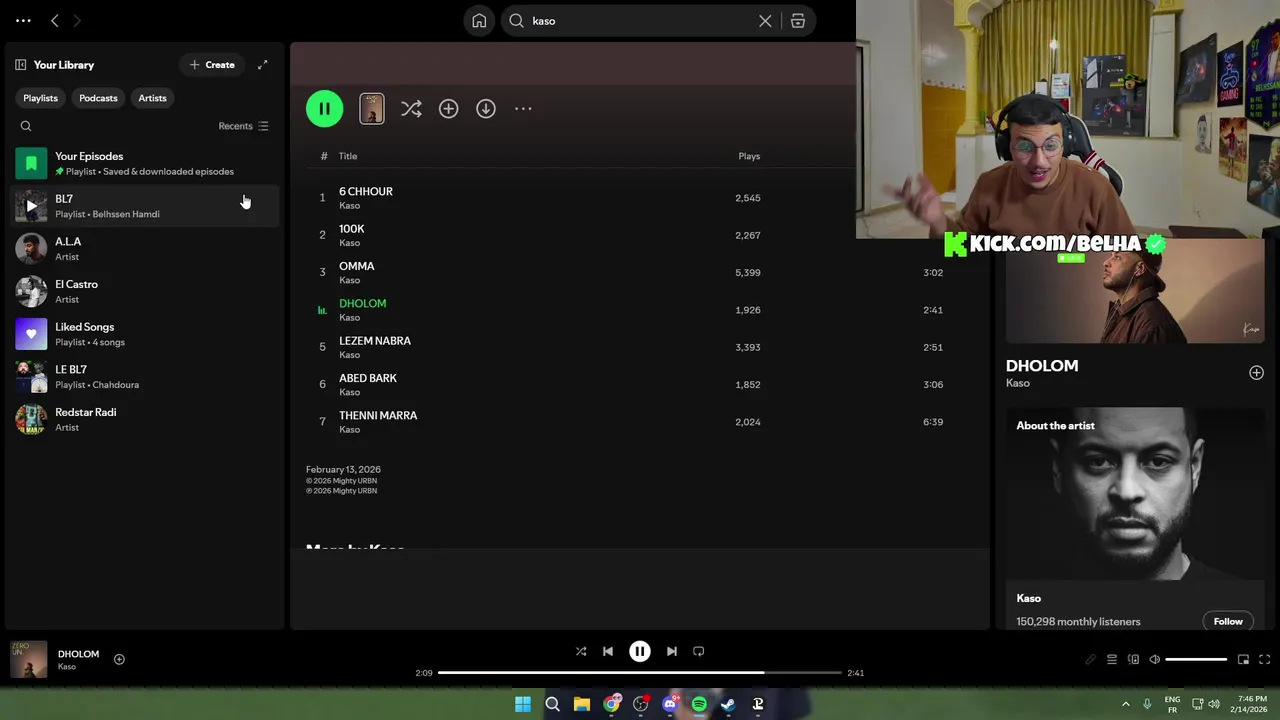
Task: Open Your Episodes playlist
Action: (x=145, y=163)
